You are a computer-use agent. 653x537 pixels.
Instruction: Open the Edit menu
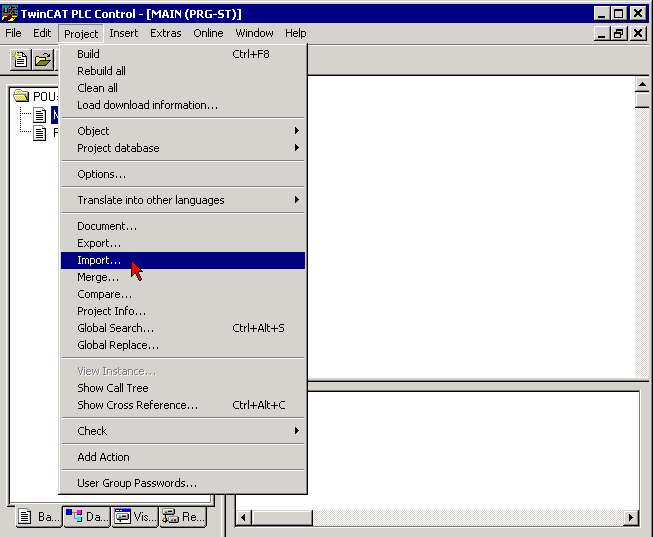pyautogui.click(x=42, y=33)
